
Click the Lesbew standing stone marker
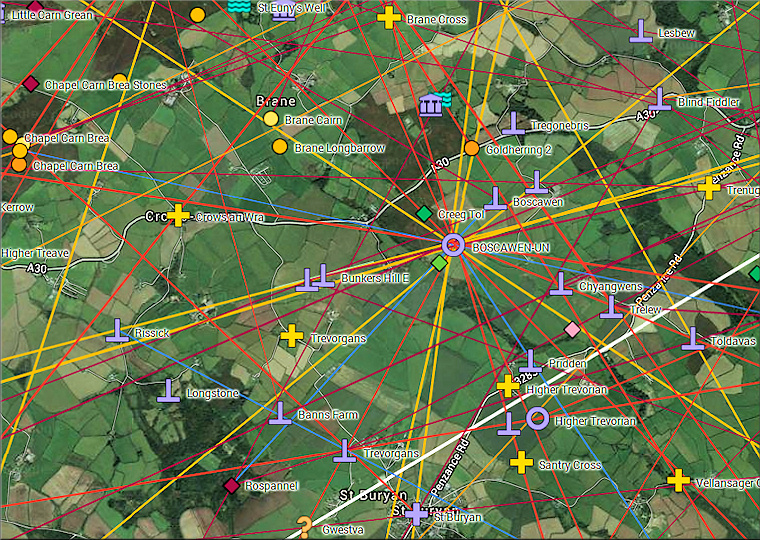pyautogui.click(x=641, y=32)
